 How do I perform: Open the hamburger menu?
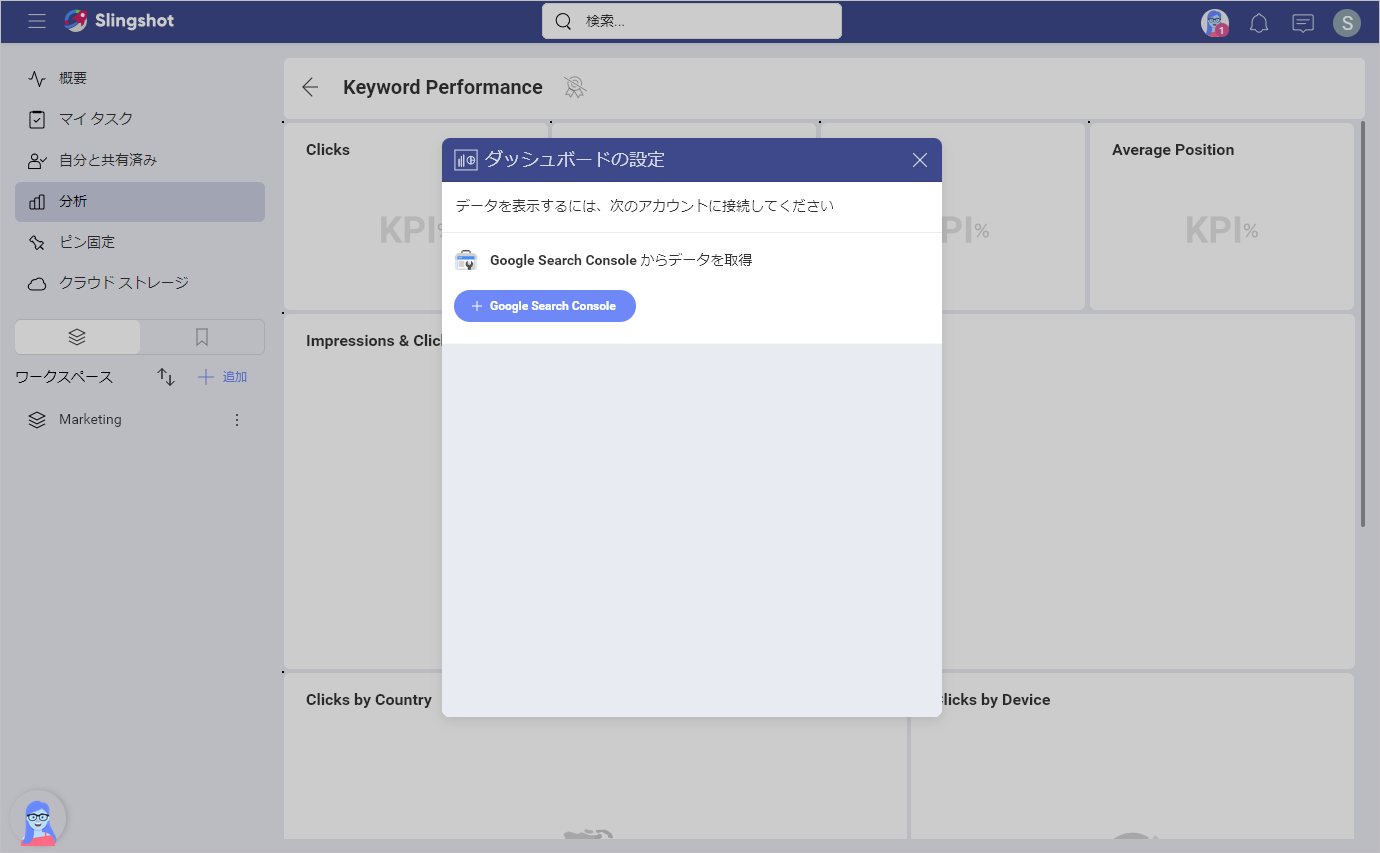(37, 21)
